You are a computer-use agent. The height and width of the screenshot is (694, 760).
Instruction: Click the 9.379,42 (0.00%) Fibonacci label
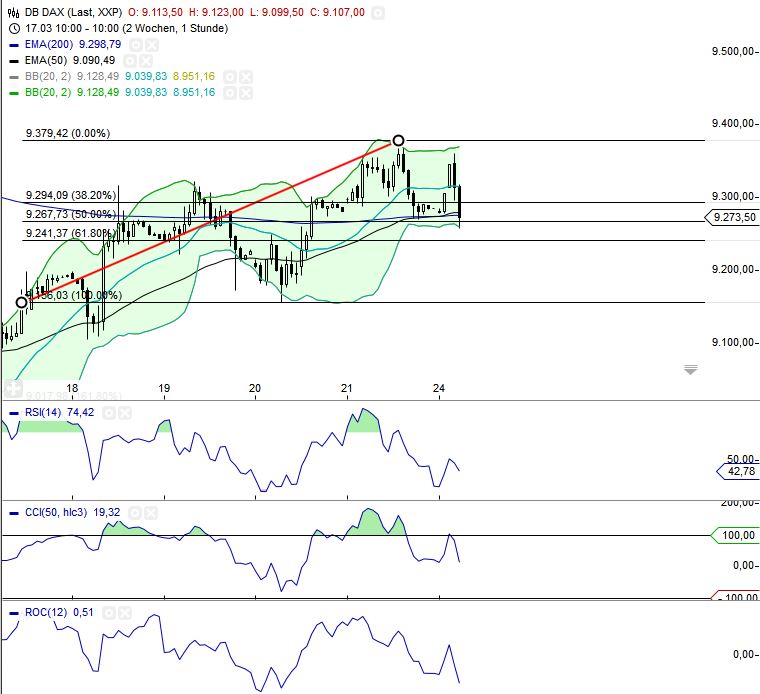(68, 133)
